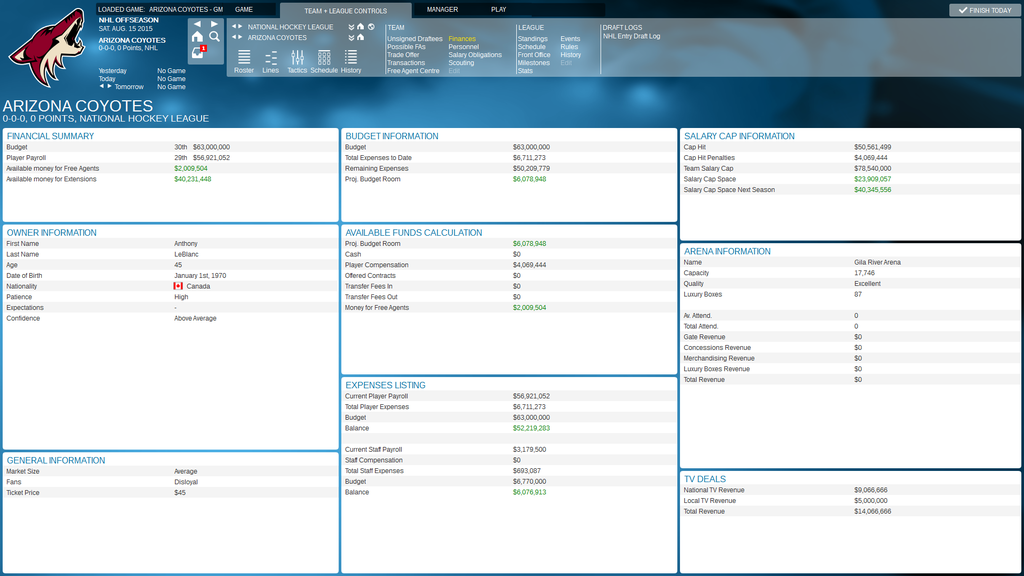This screenshot has height=576, width=1024.
Task: Open the Front Office link
Action: tap(534, 55)
